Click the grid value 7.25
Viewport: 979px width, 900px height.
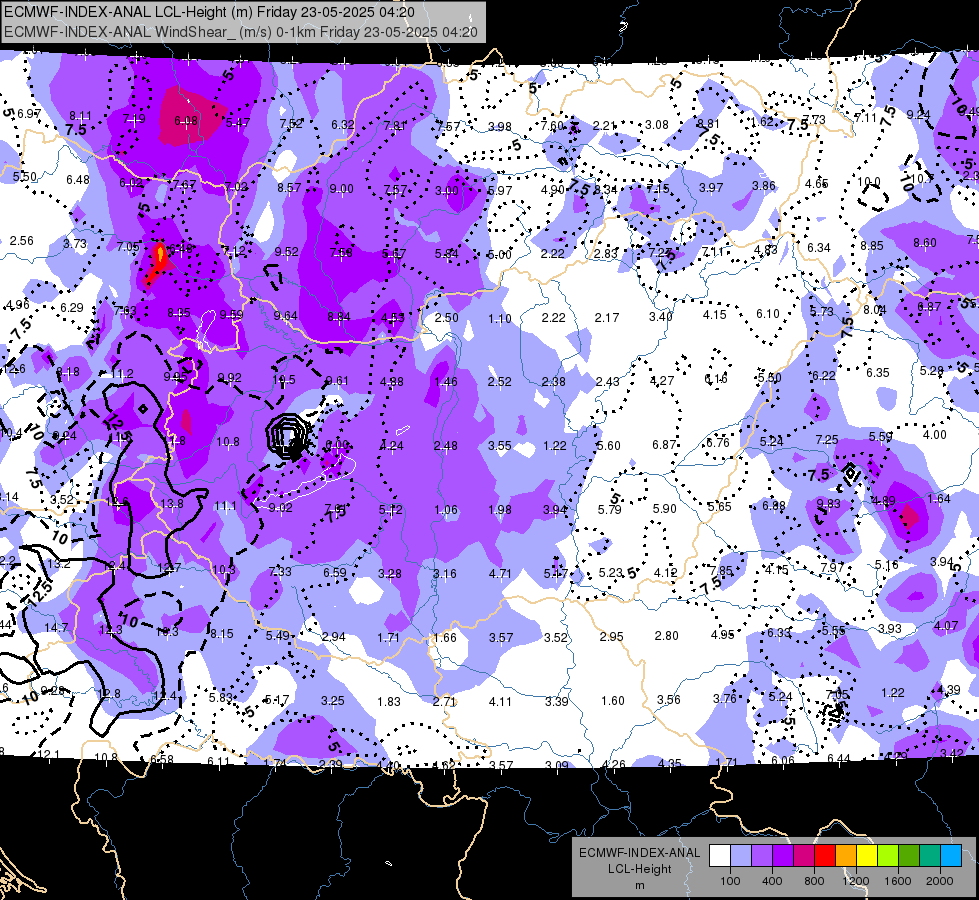pyautogui.click(x=827, y=440)
